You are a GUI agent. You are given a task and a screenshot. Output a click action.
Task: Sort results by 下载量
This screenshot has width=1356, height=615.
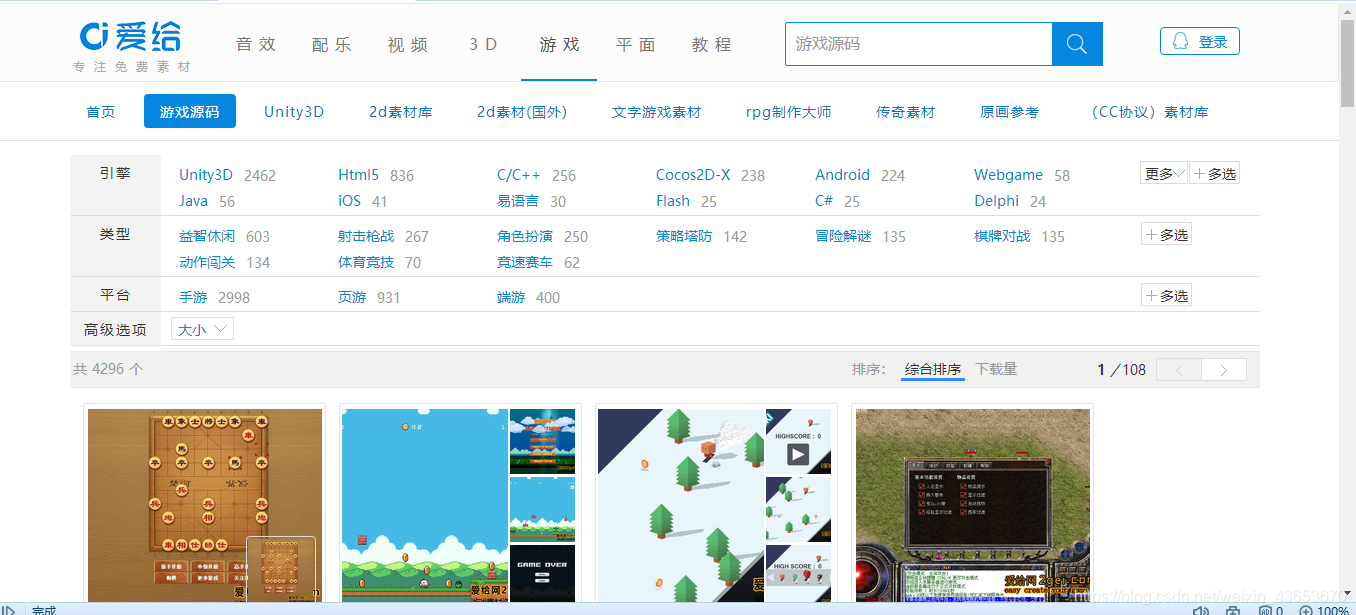[996, 369]
